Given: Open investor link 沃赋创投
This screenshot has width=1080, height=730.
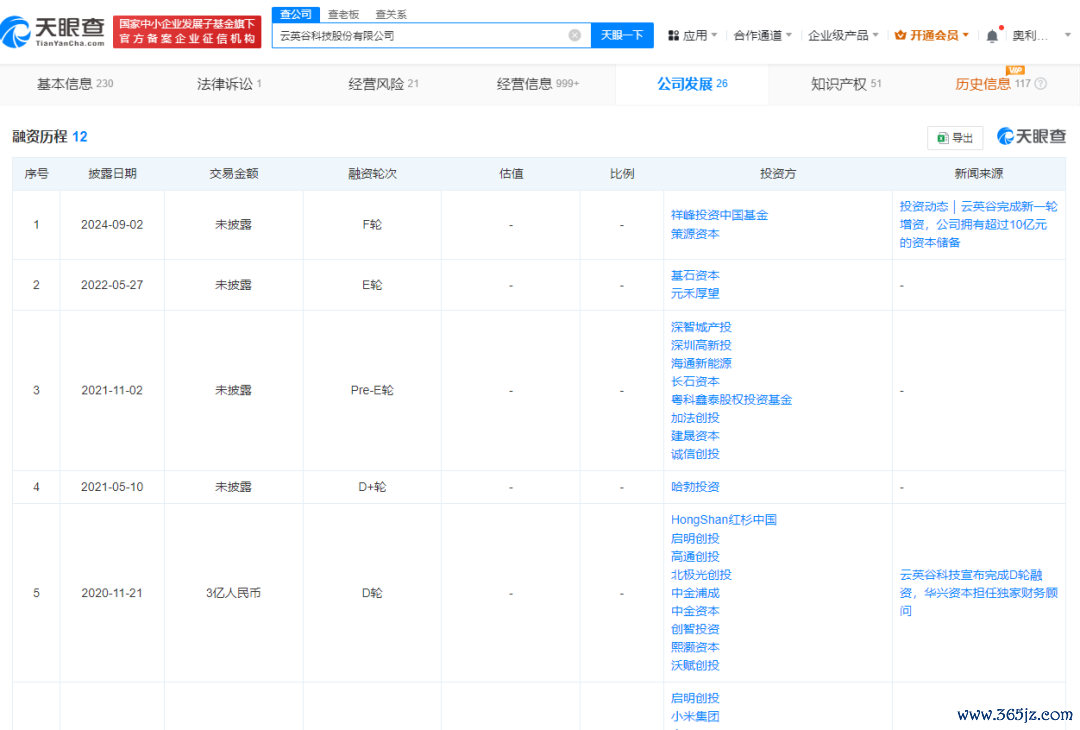Looking at the screenshot, I should coord(695,665).
